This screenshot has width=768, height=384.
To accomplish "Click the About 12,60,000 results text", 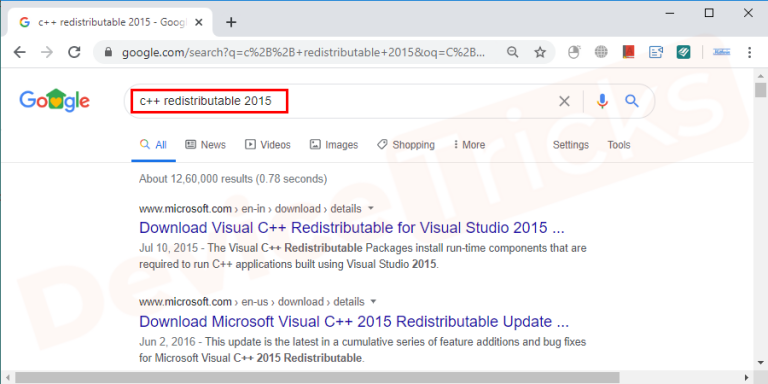I will [233, 179].
